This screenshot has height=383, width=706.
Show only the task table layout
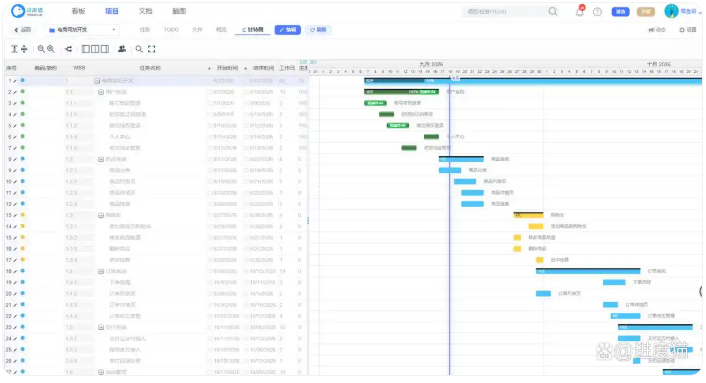pyautogui.click(x=86, y=49)
